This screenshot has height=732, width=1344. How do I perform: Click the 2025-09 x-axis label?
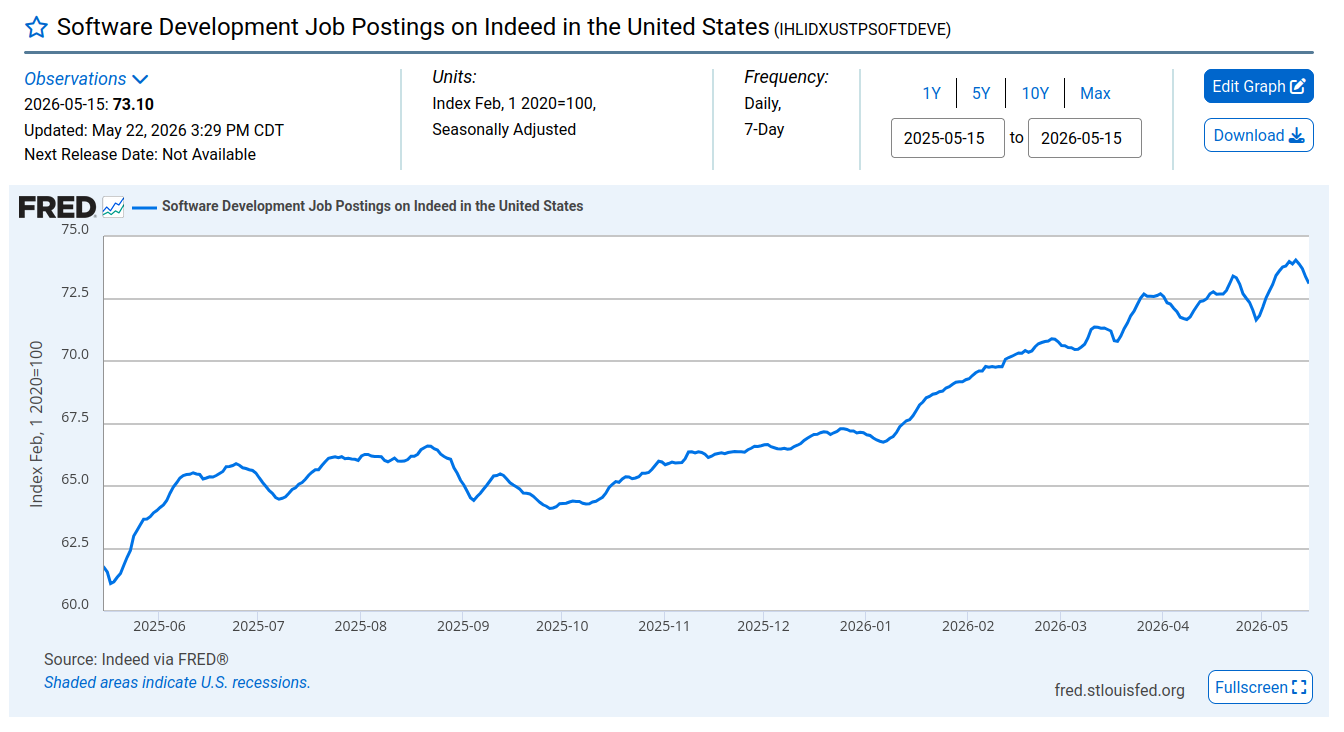pos(463,626)
